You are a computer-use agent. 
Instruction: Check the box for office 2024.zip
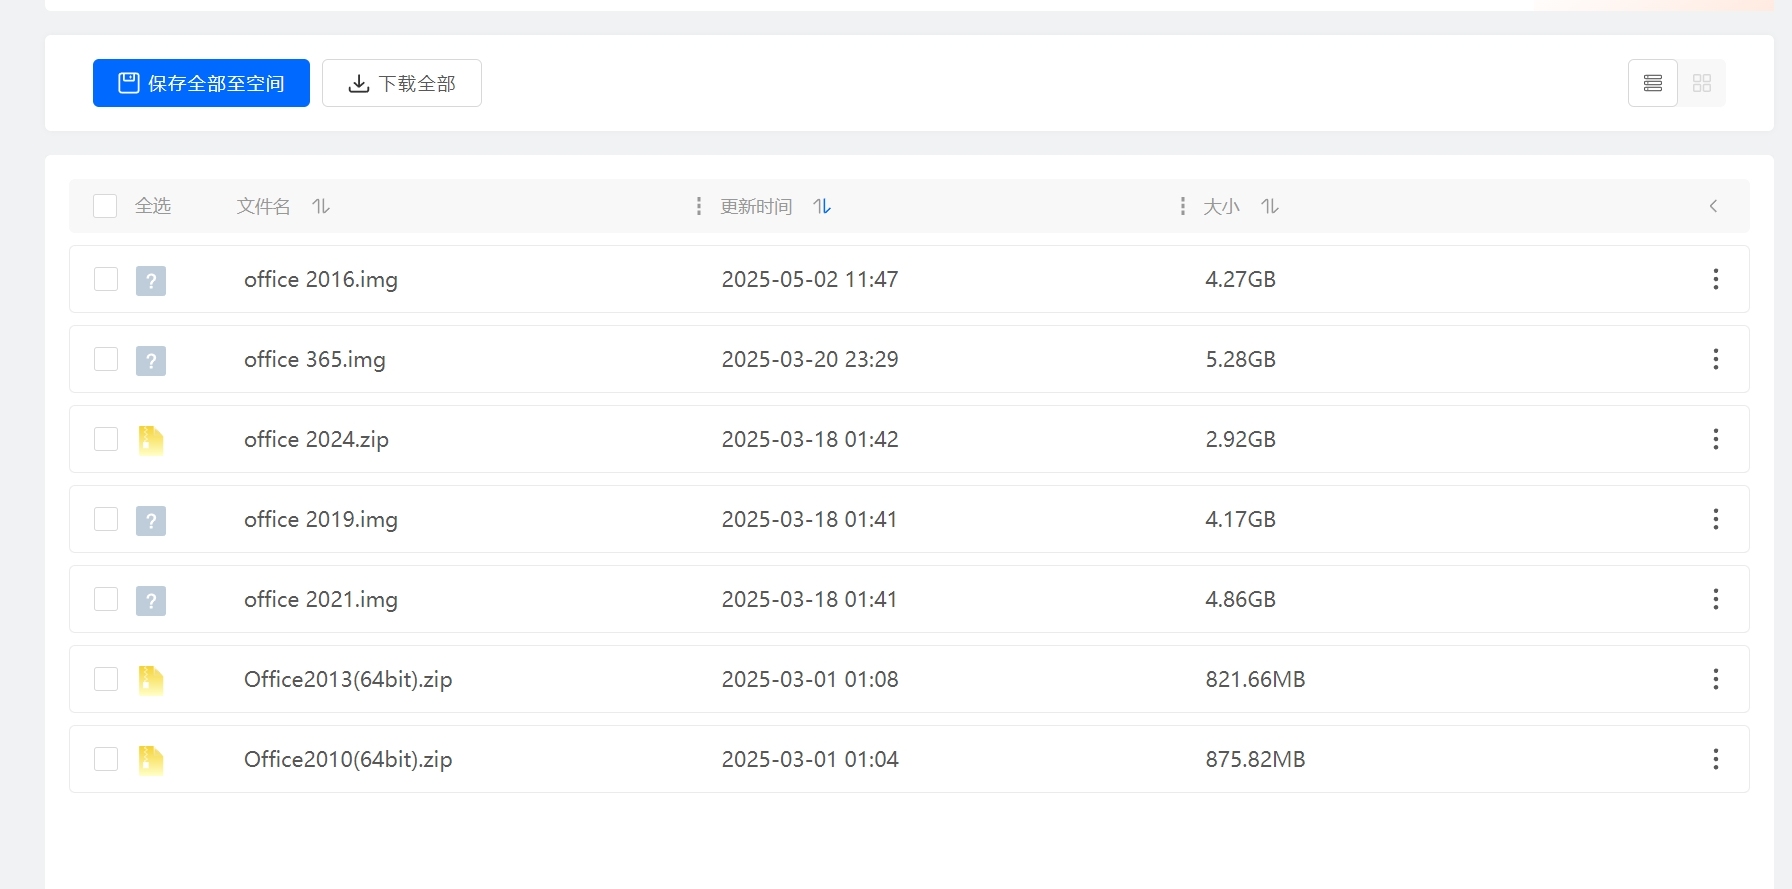click(x=106, y=439)
